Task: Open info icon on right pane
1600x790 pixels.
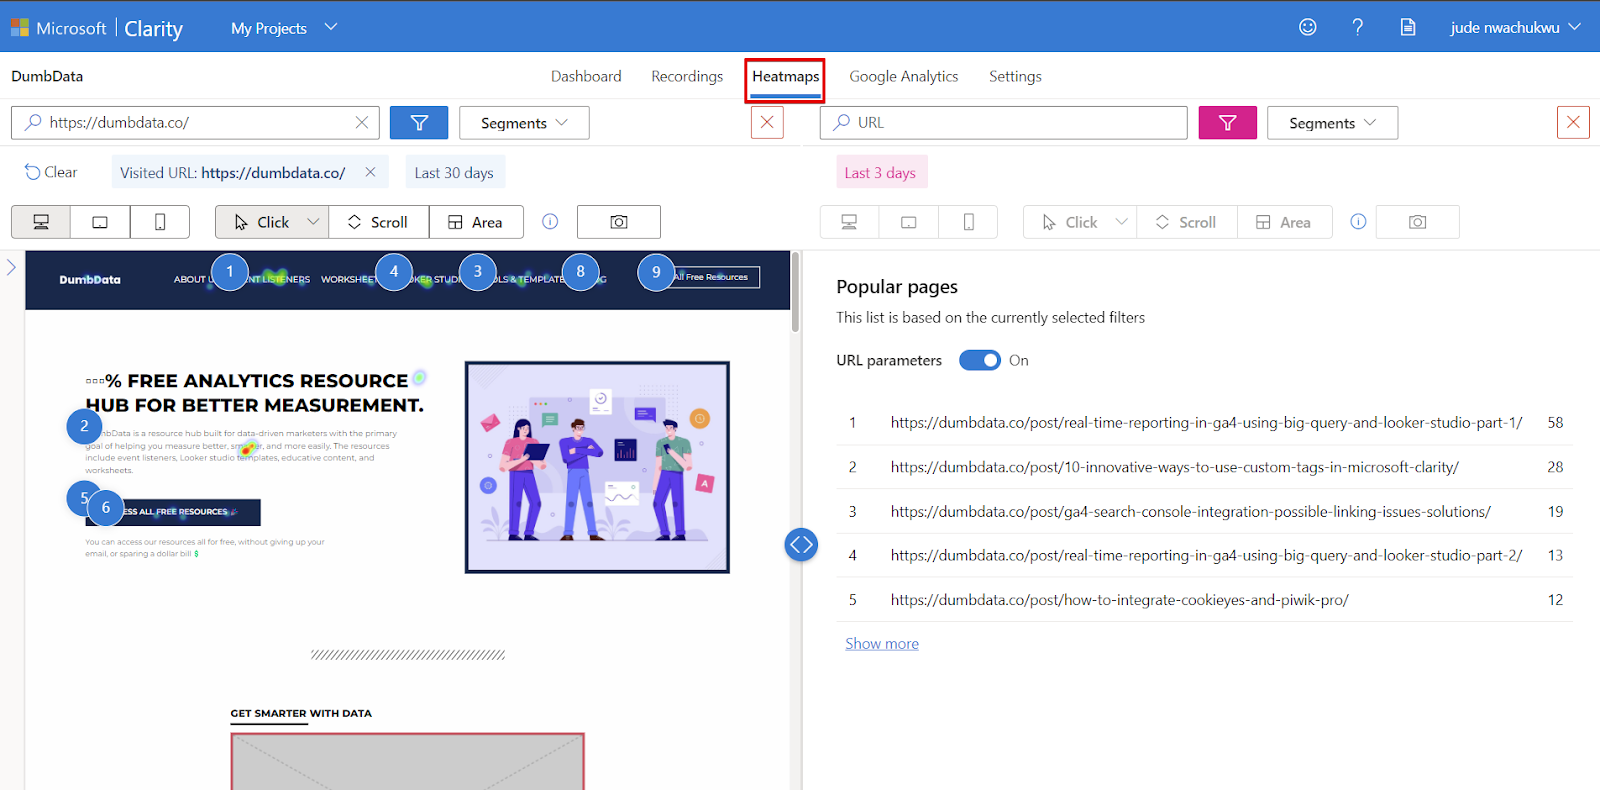Action: pyautogui.click(x=1358, y=221)
